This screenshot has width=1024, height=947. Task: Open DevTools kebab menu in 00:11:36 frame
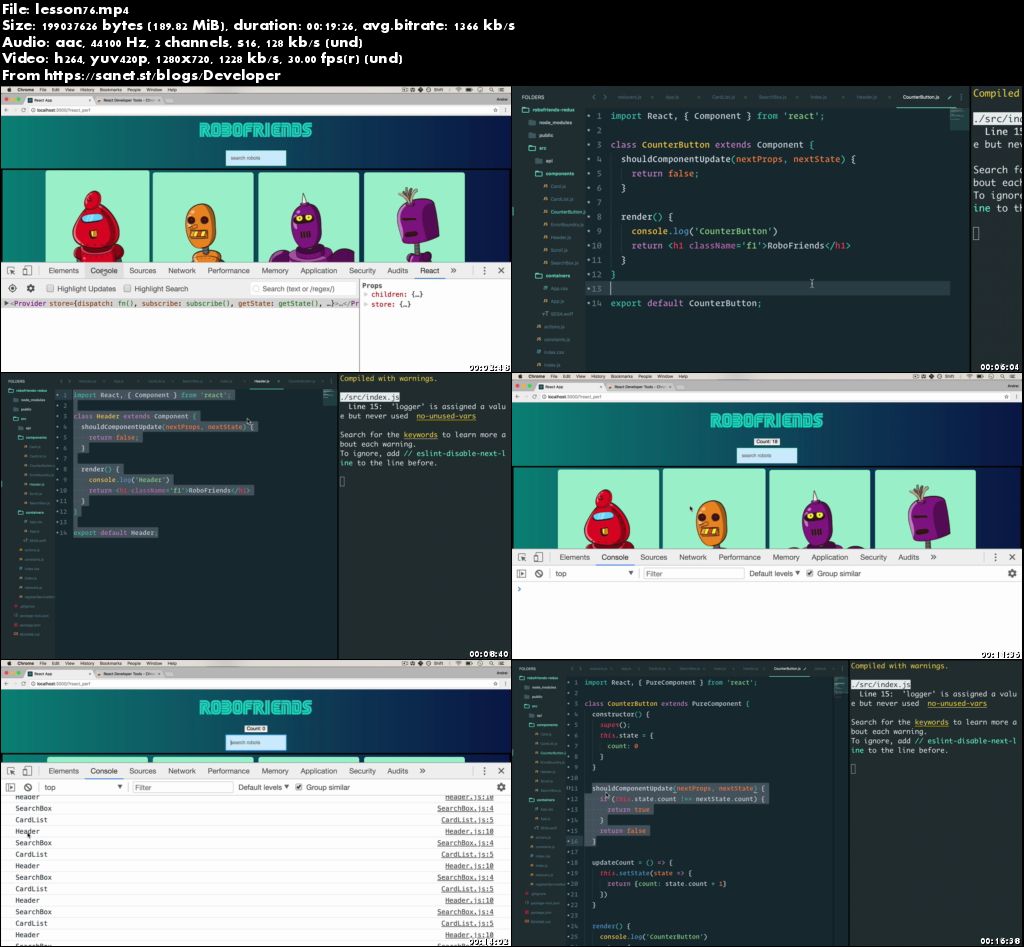(995, 557)
